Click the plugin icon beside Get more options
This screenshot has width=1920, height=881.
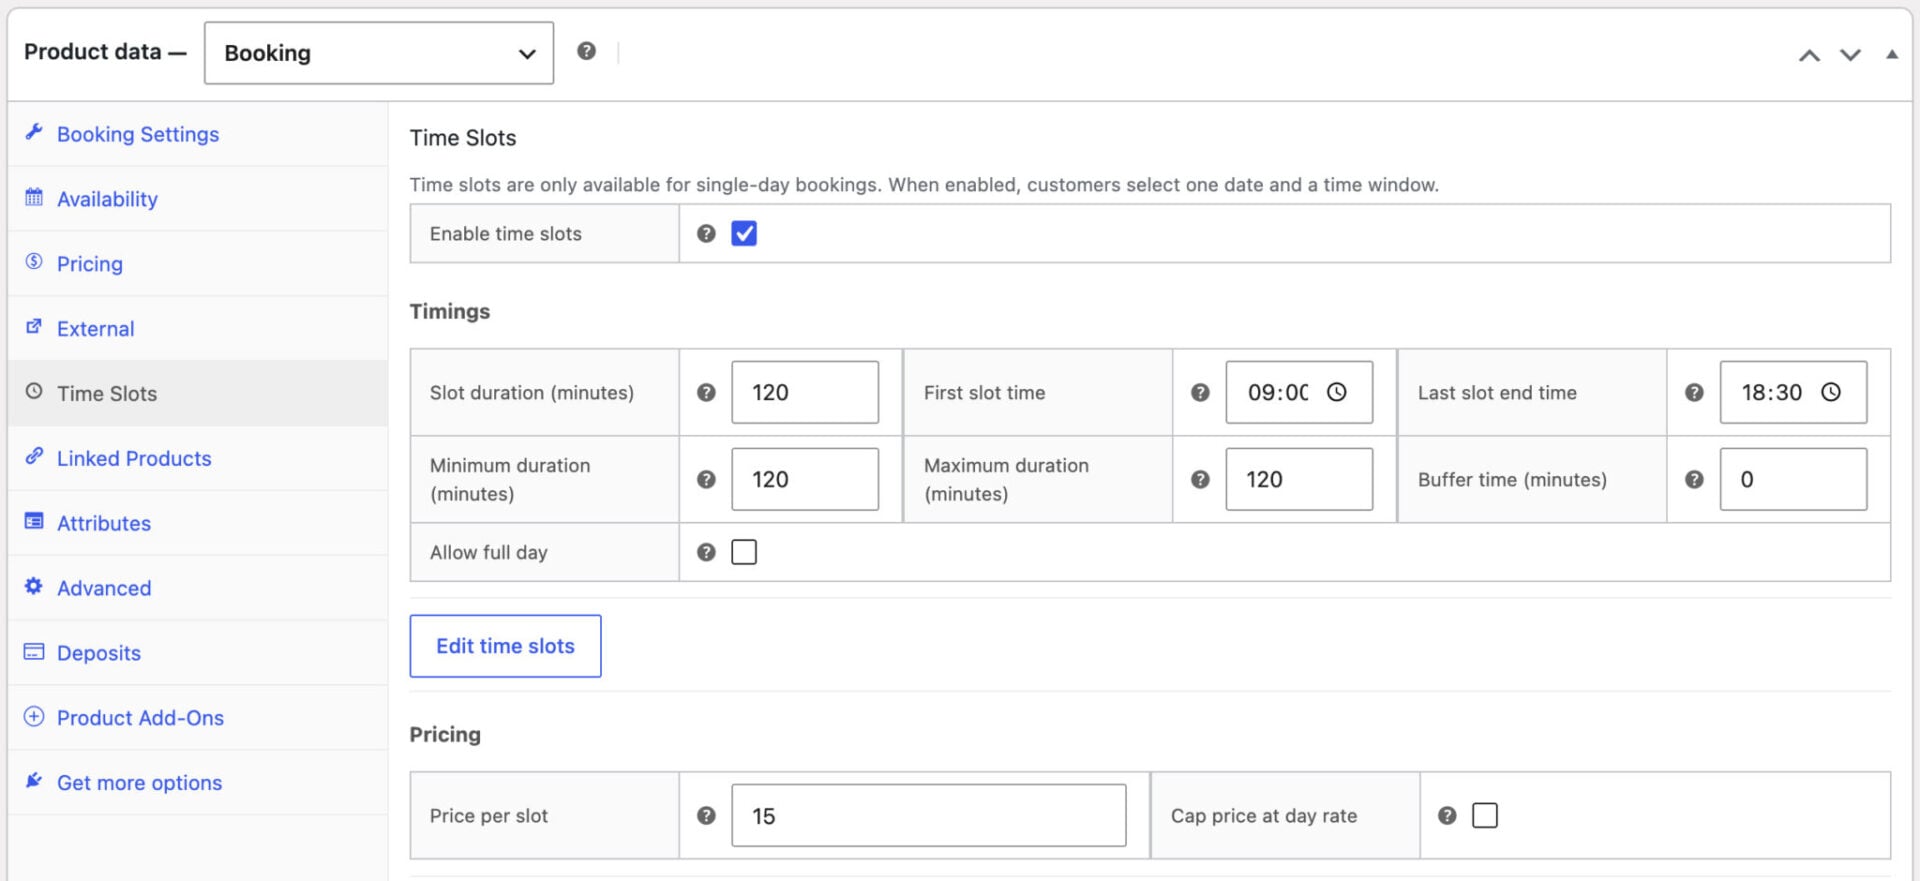tap(34, 781)
